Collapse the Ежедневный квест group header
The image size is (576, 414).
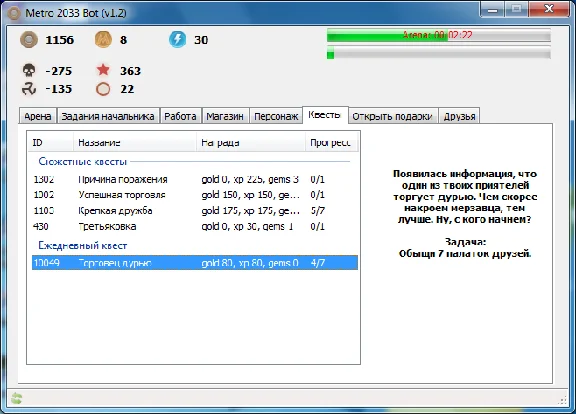(83, 245)
